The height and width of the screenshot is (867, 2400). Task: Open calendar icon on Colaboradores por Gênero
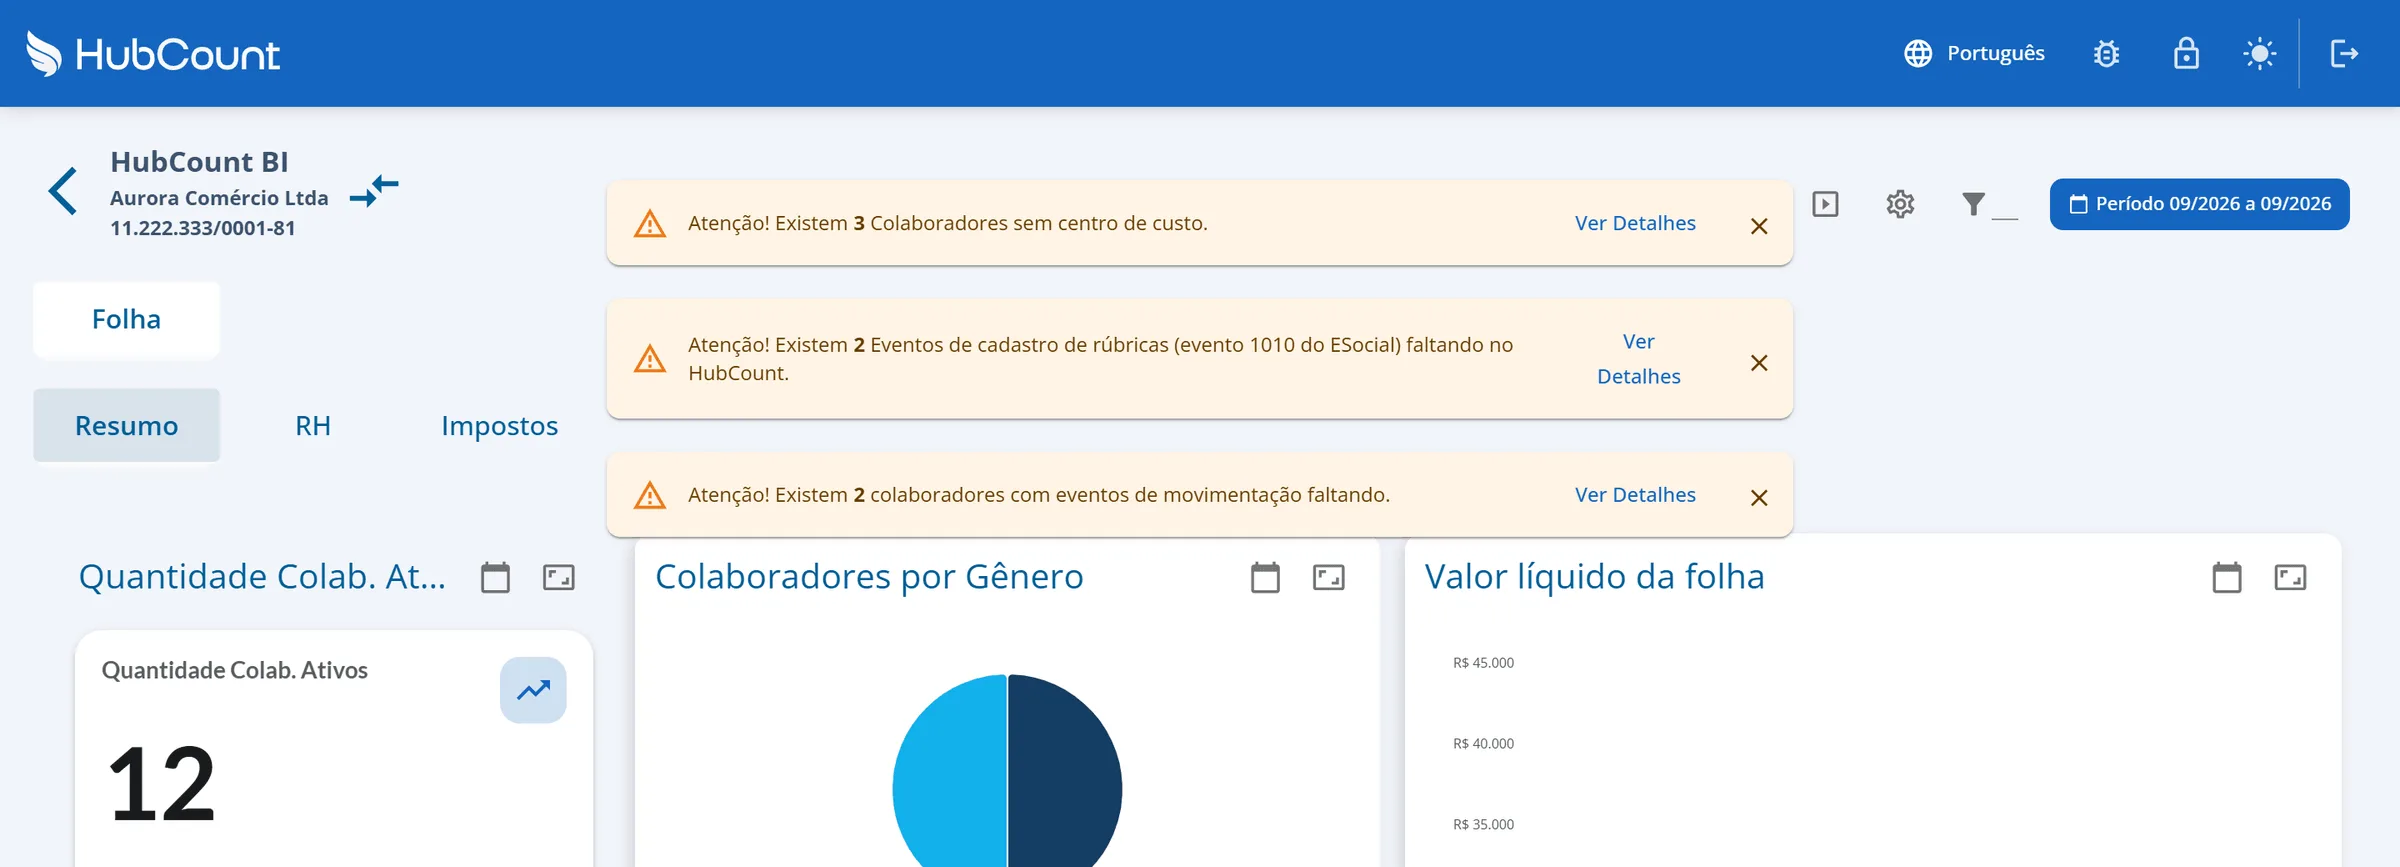(1265, 577)
